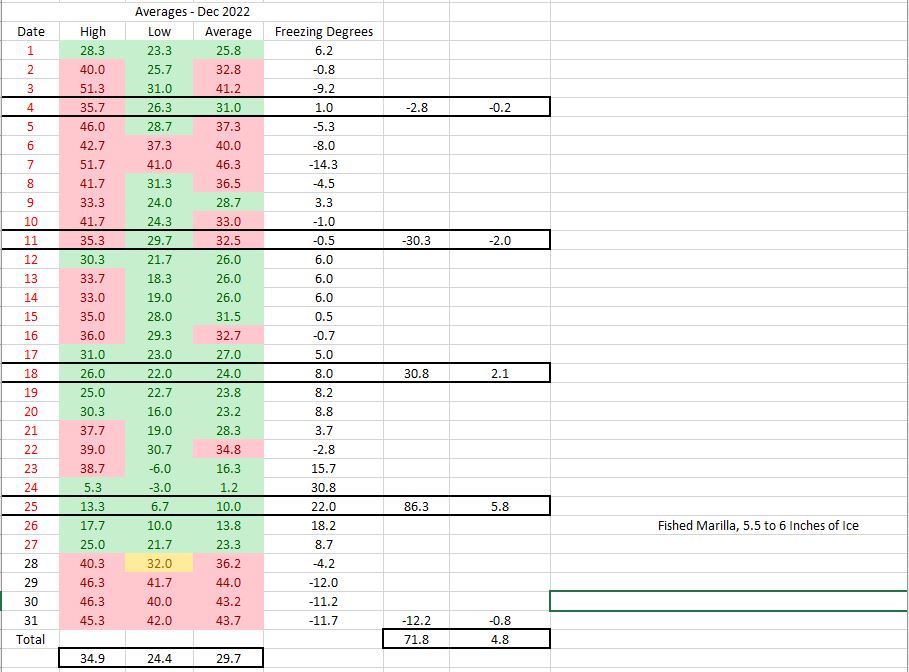Viewport: 909px width, 672px height.
Task: Click the High value 28.3 for date 1
Action: coord(92,50)
